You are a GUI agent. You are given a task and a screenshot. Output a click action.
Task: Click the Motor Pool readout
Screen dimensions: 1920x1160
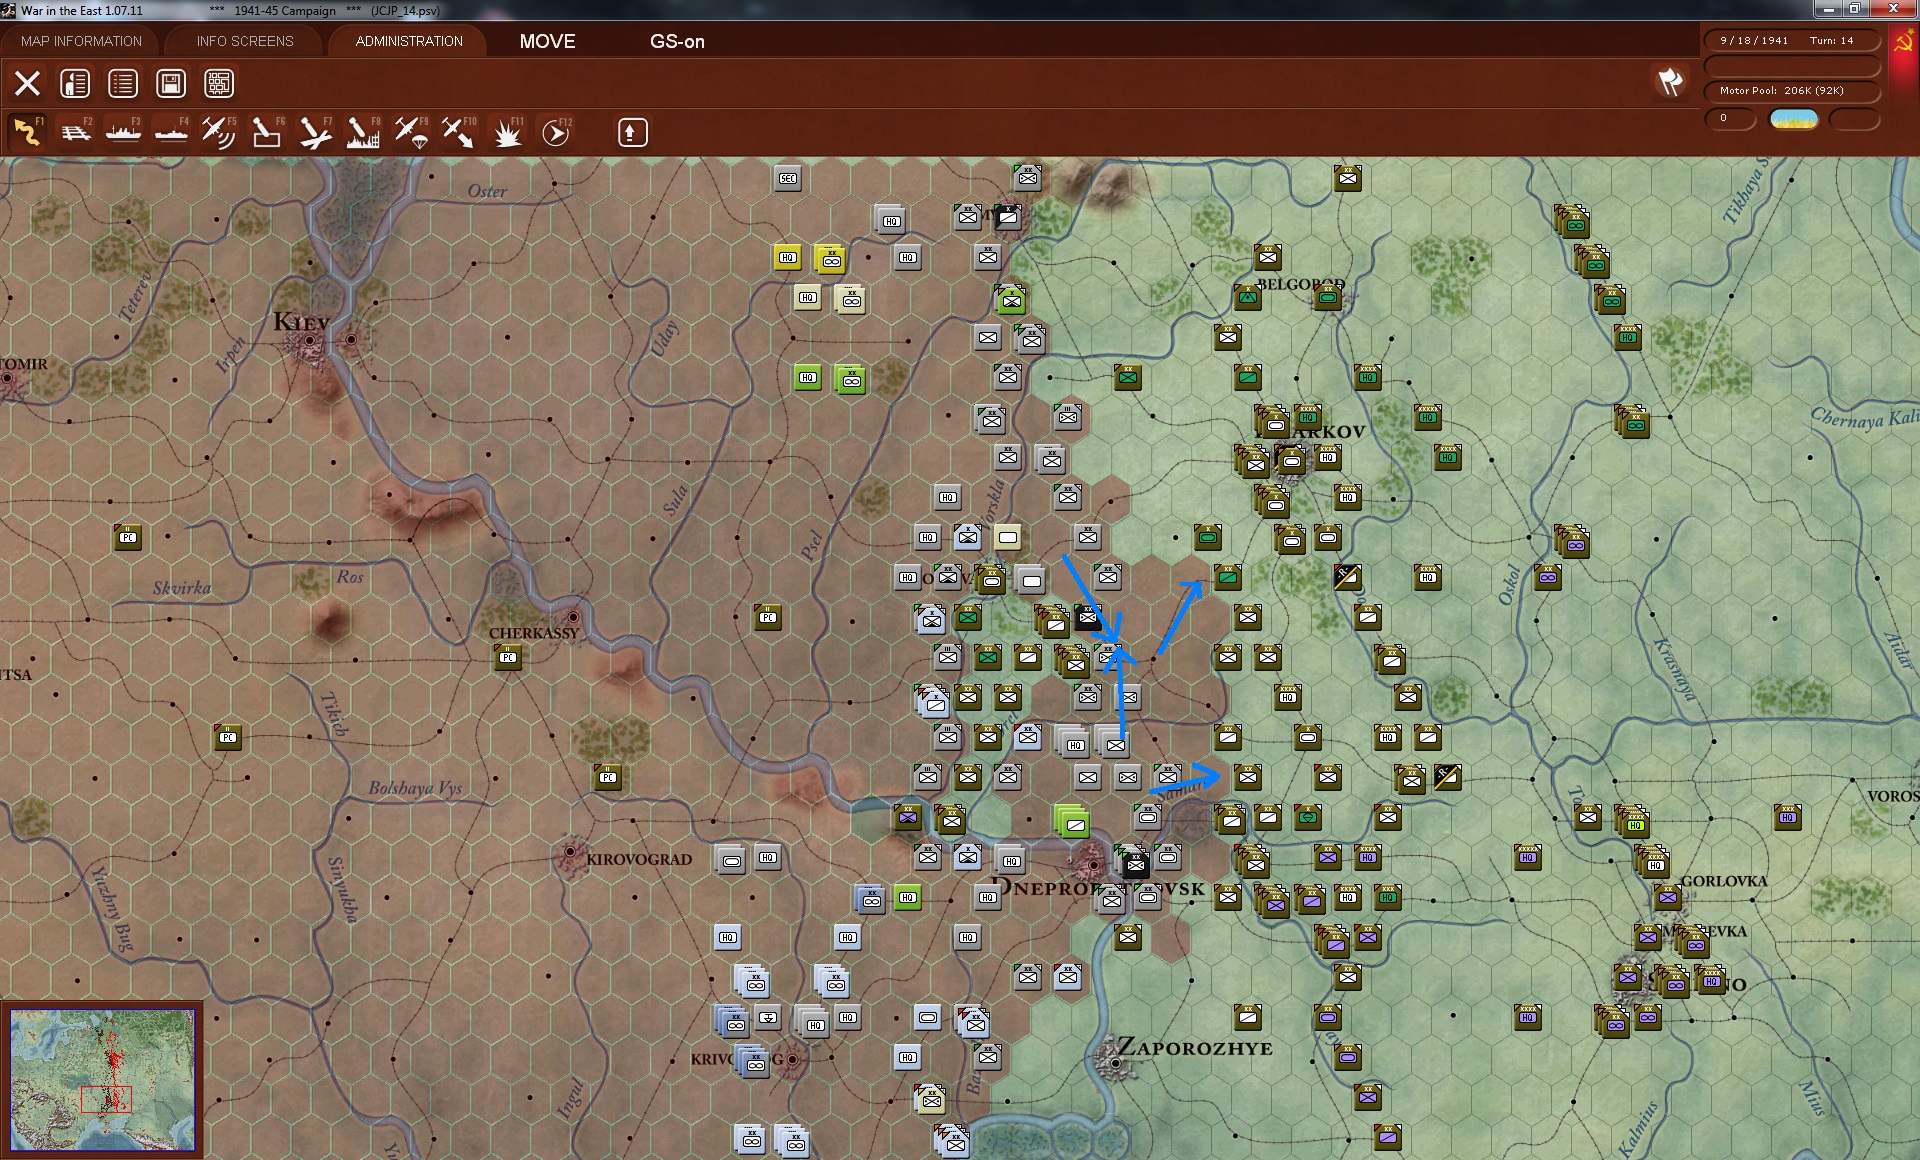tap(1791, 91)
